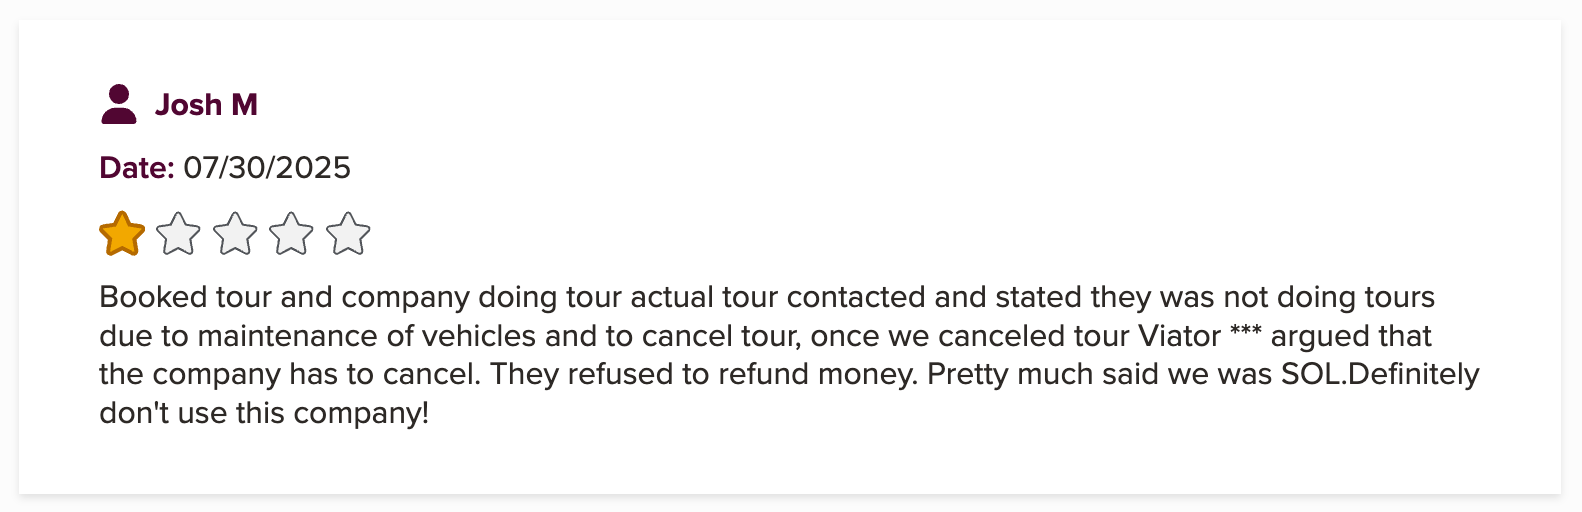1582x512 pixels.
Task: Open reviewer name Josh M
Action: point(206,105)
